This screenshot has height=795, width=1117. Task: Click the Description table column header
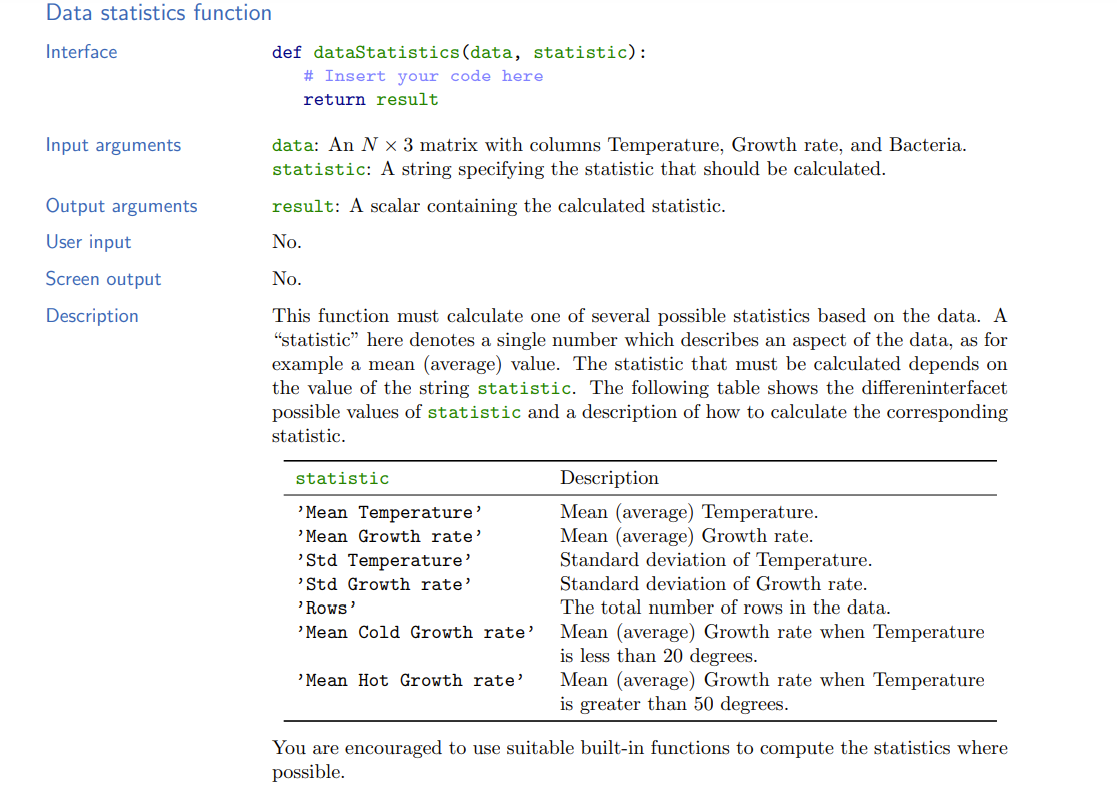click(x=609, y=478)
